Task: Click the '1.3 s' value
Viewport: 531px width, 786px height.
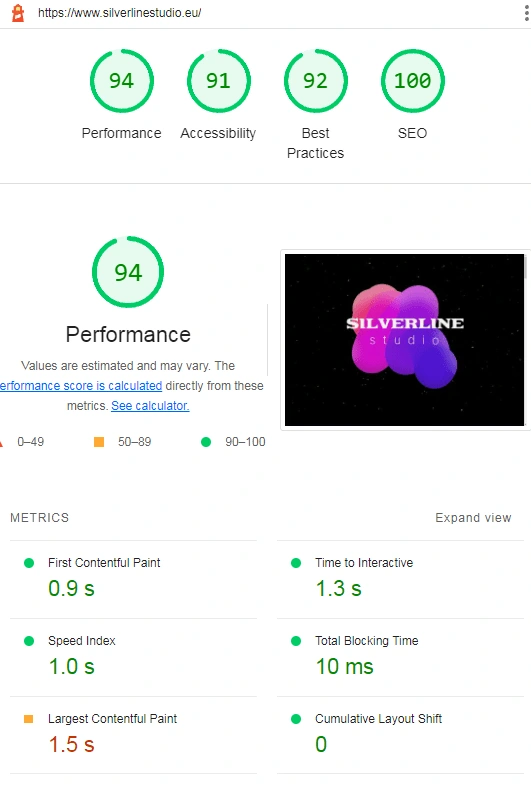Action: (338, 588)
